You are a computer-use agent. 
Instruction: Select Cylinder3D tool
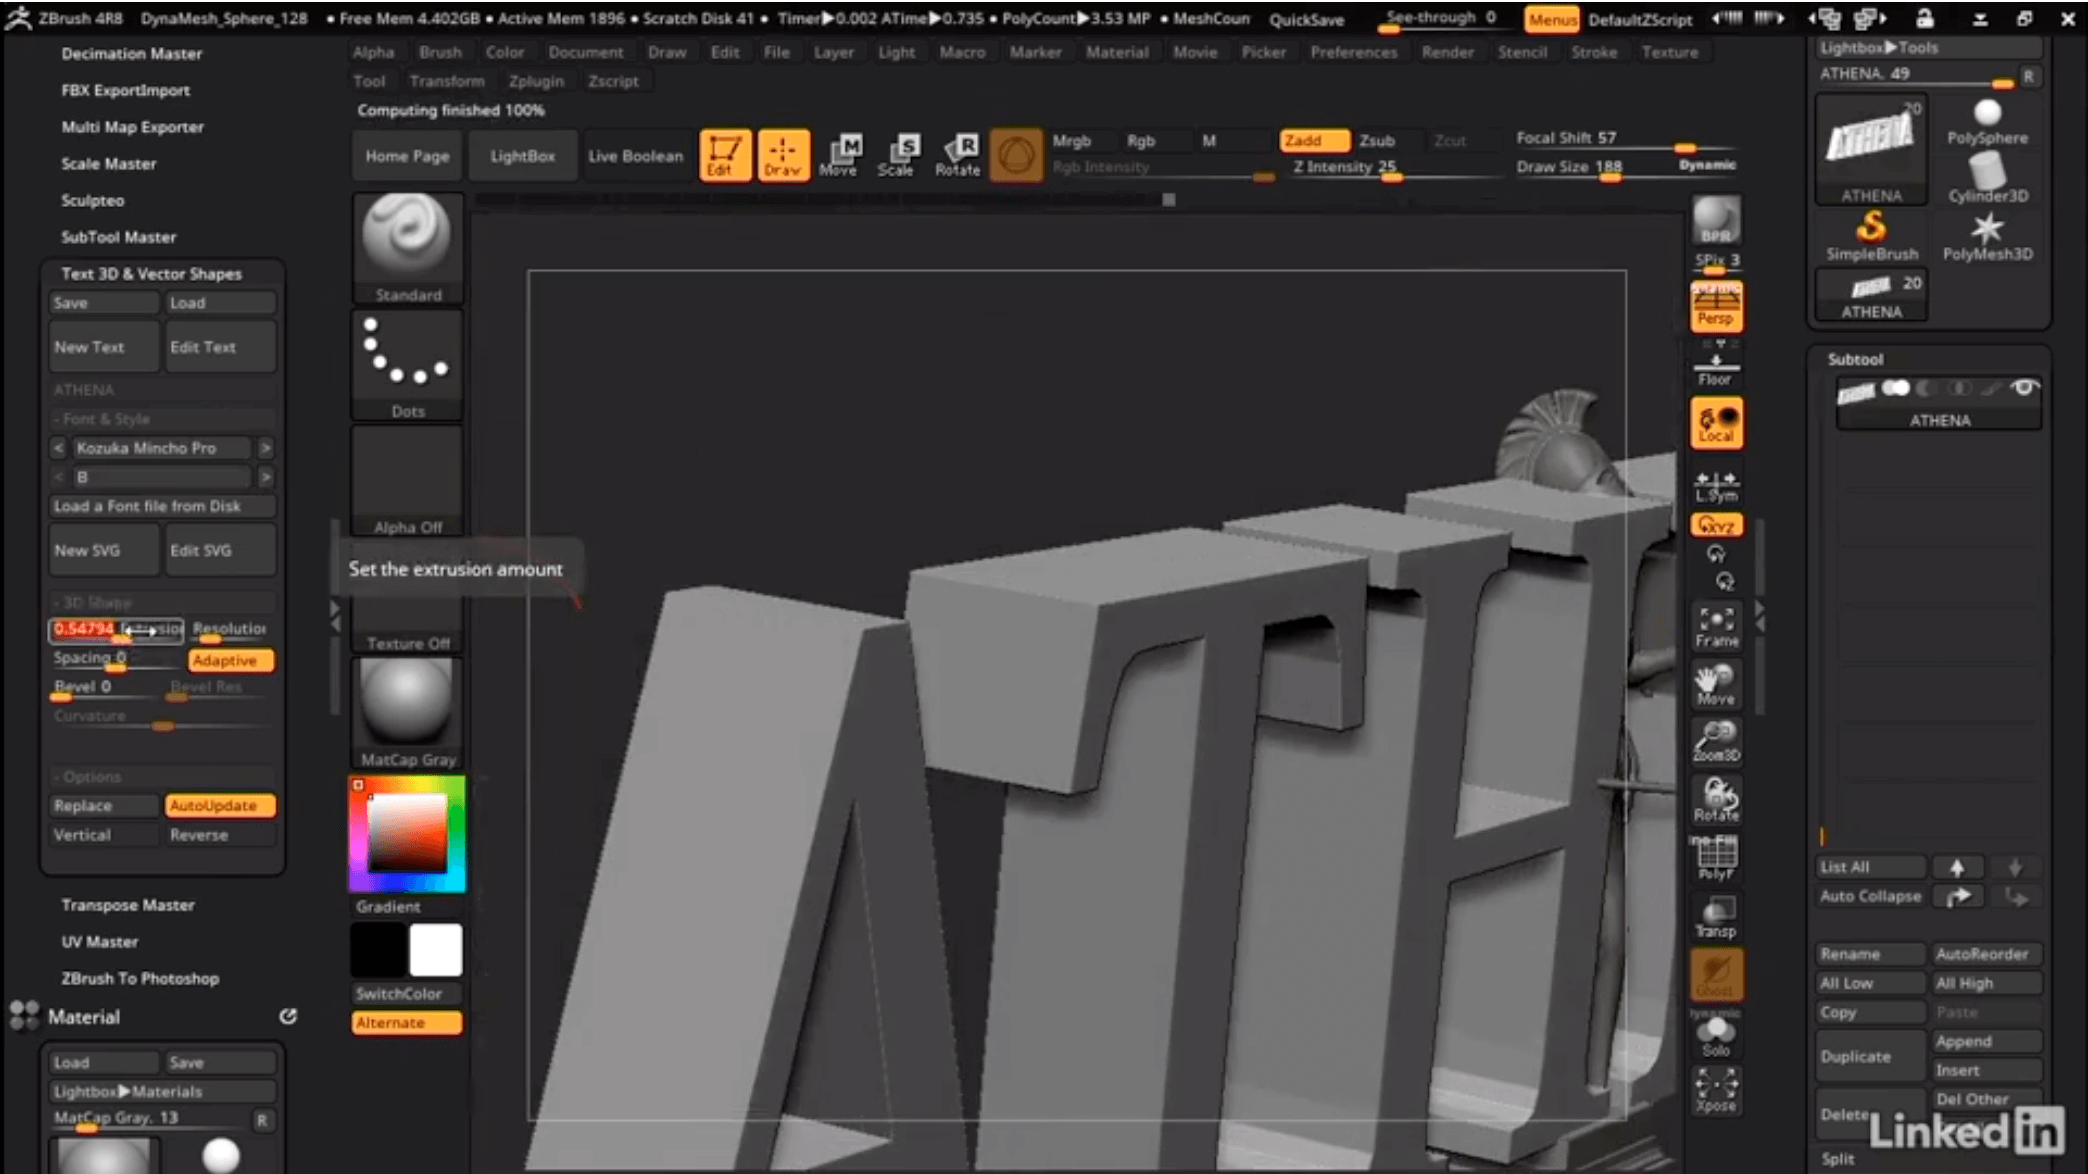pyautogui.click(x=1987, y=178)
